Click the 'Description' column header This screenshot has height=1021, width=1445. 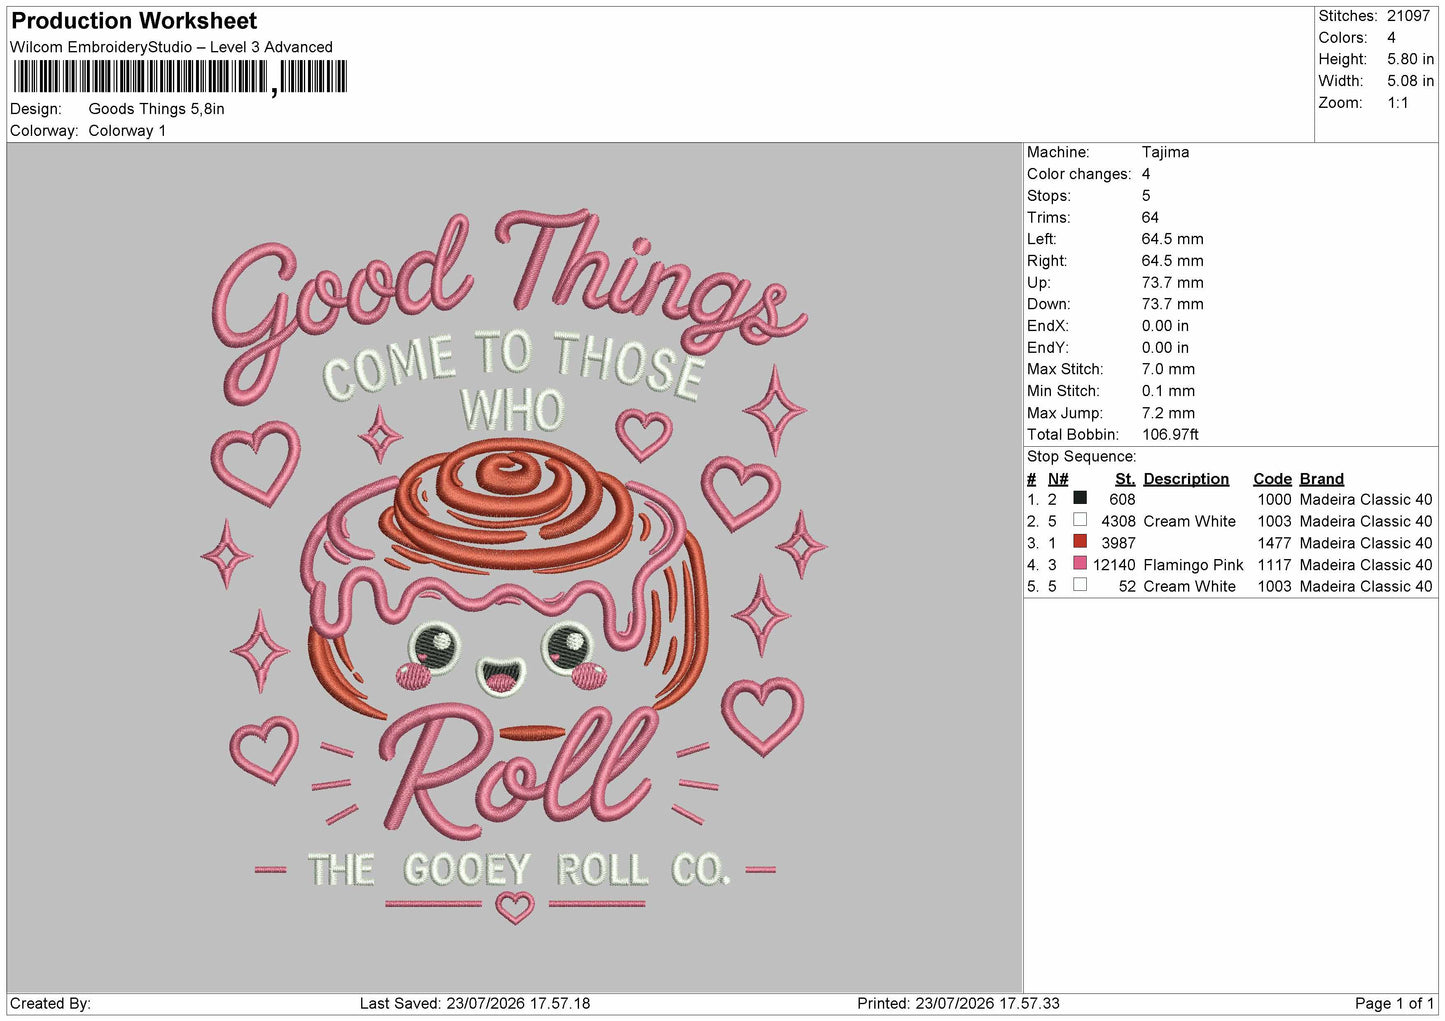point(1186,479)
